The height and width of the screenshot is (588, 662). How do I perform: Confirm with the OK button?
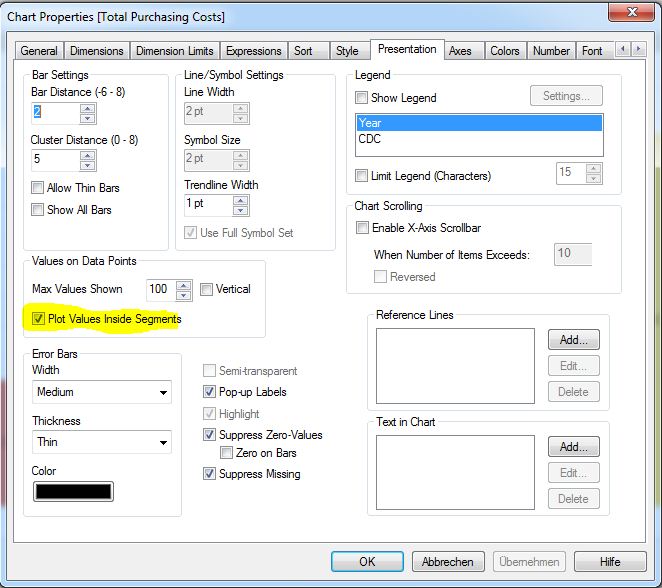point(367,562)
